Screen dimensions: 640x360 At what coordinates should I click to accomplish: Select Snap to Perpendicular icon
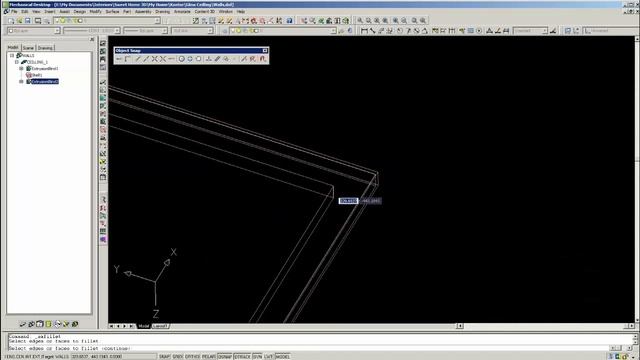209,59
